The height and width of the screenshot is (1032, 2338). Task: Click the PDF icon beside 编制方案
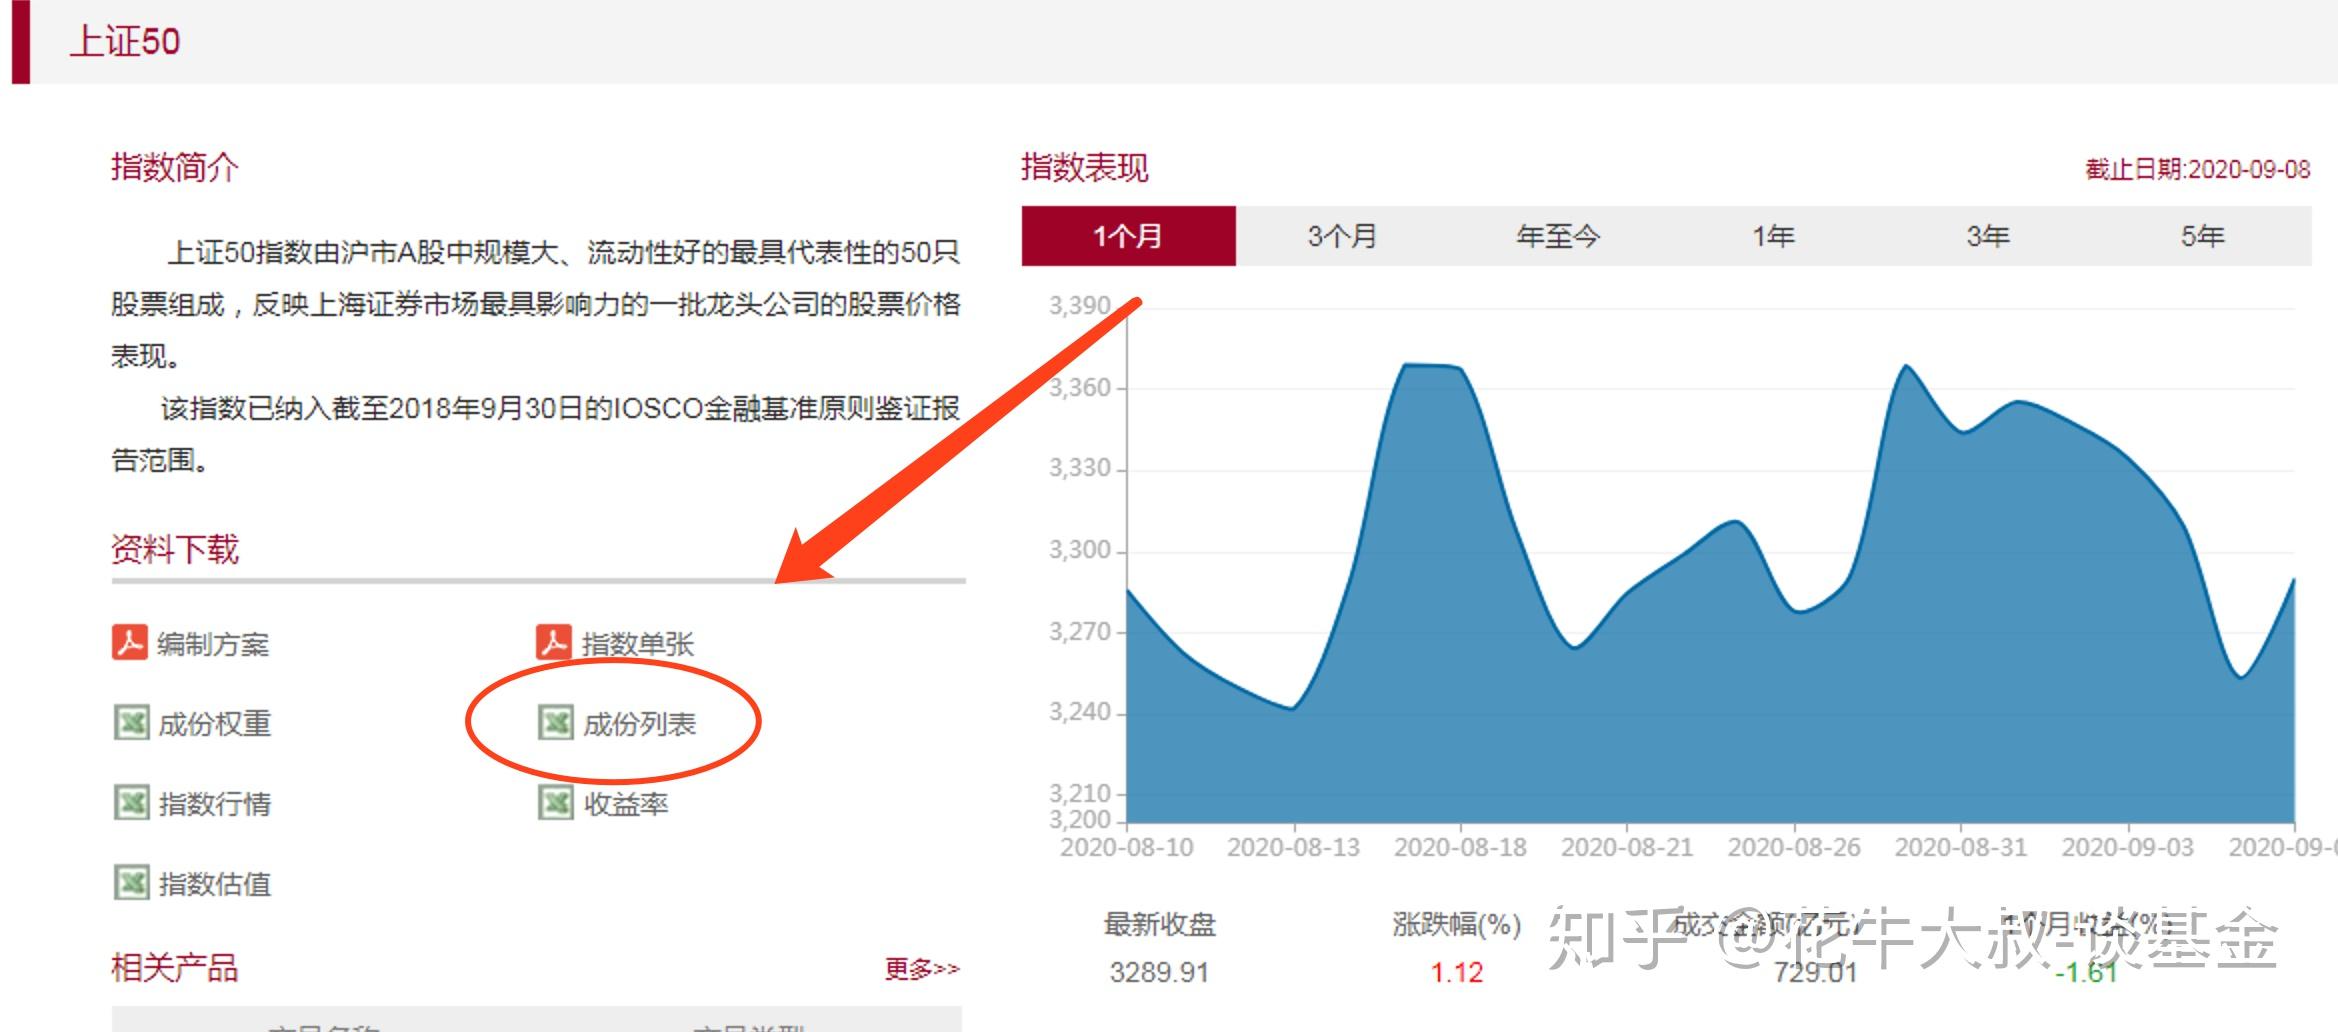coord(130,643)
